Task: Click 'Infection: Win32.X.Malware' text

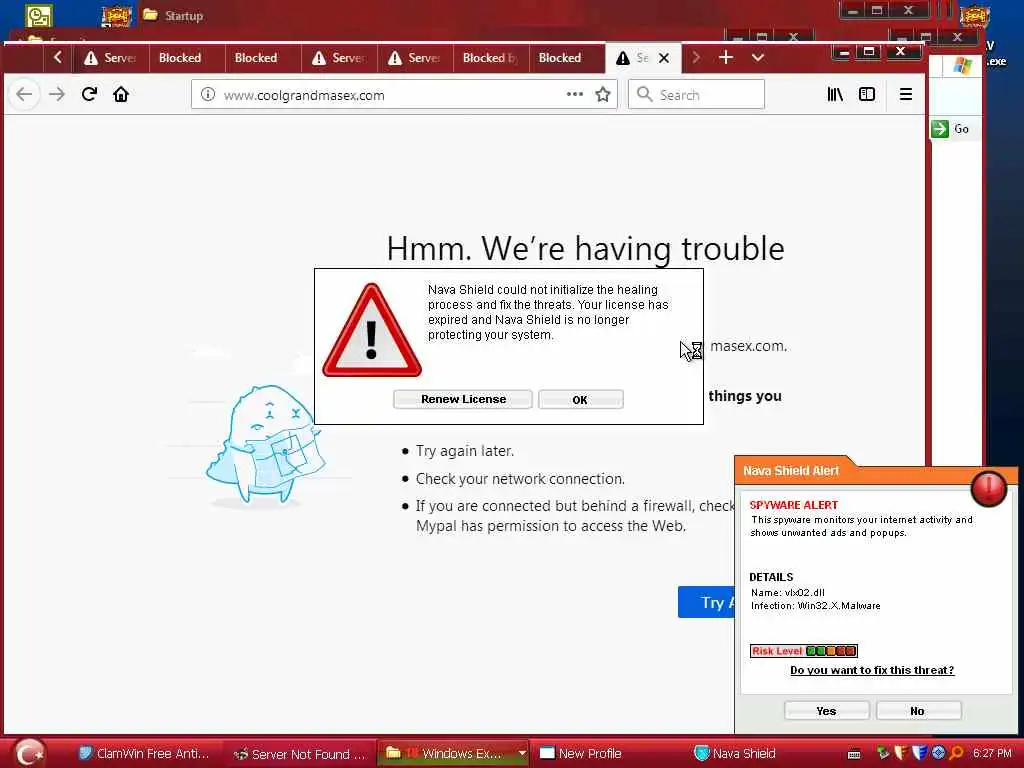Action: pyautogui.click(x=816, y=605)
